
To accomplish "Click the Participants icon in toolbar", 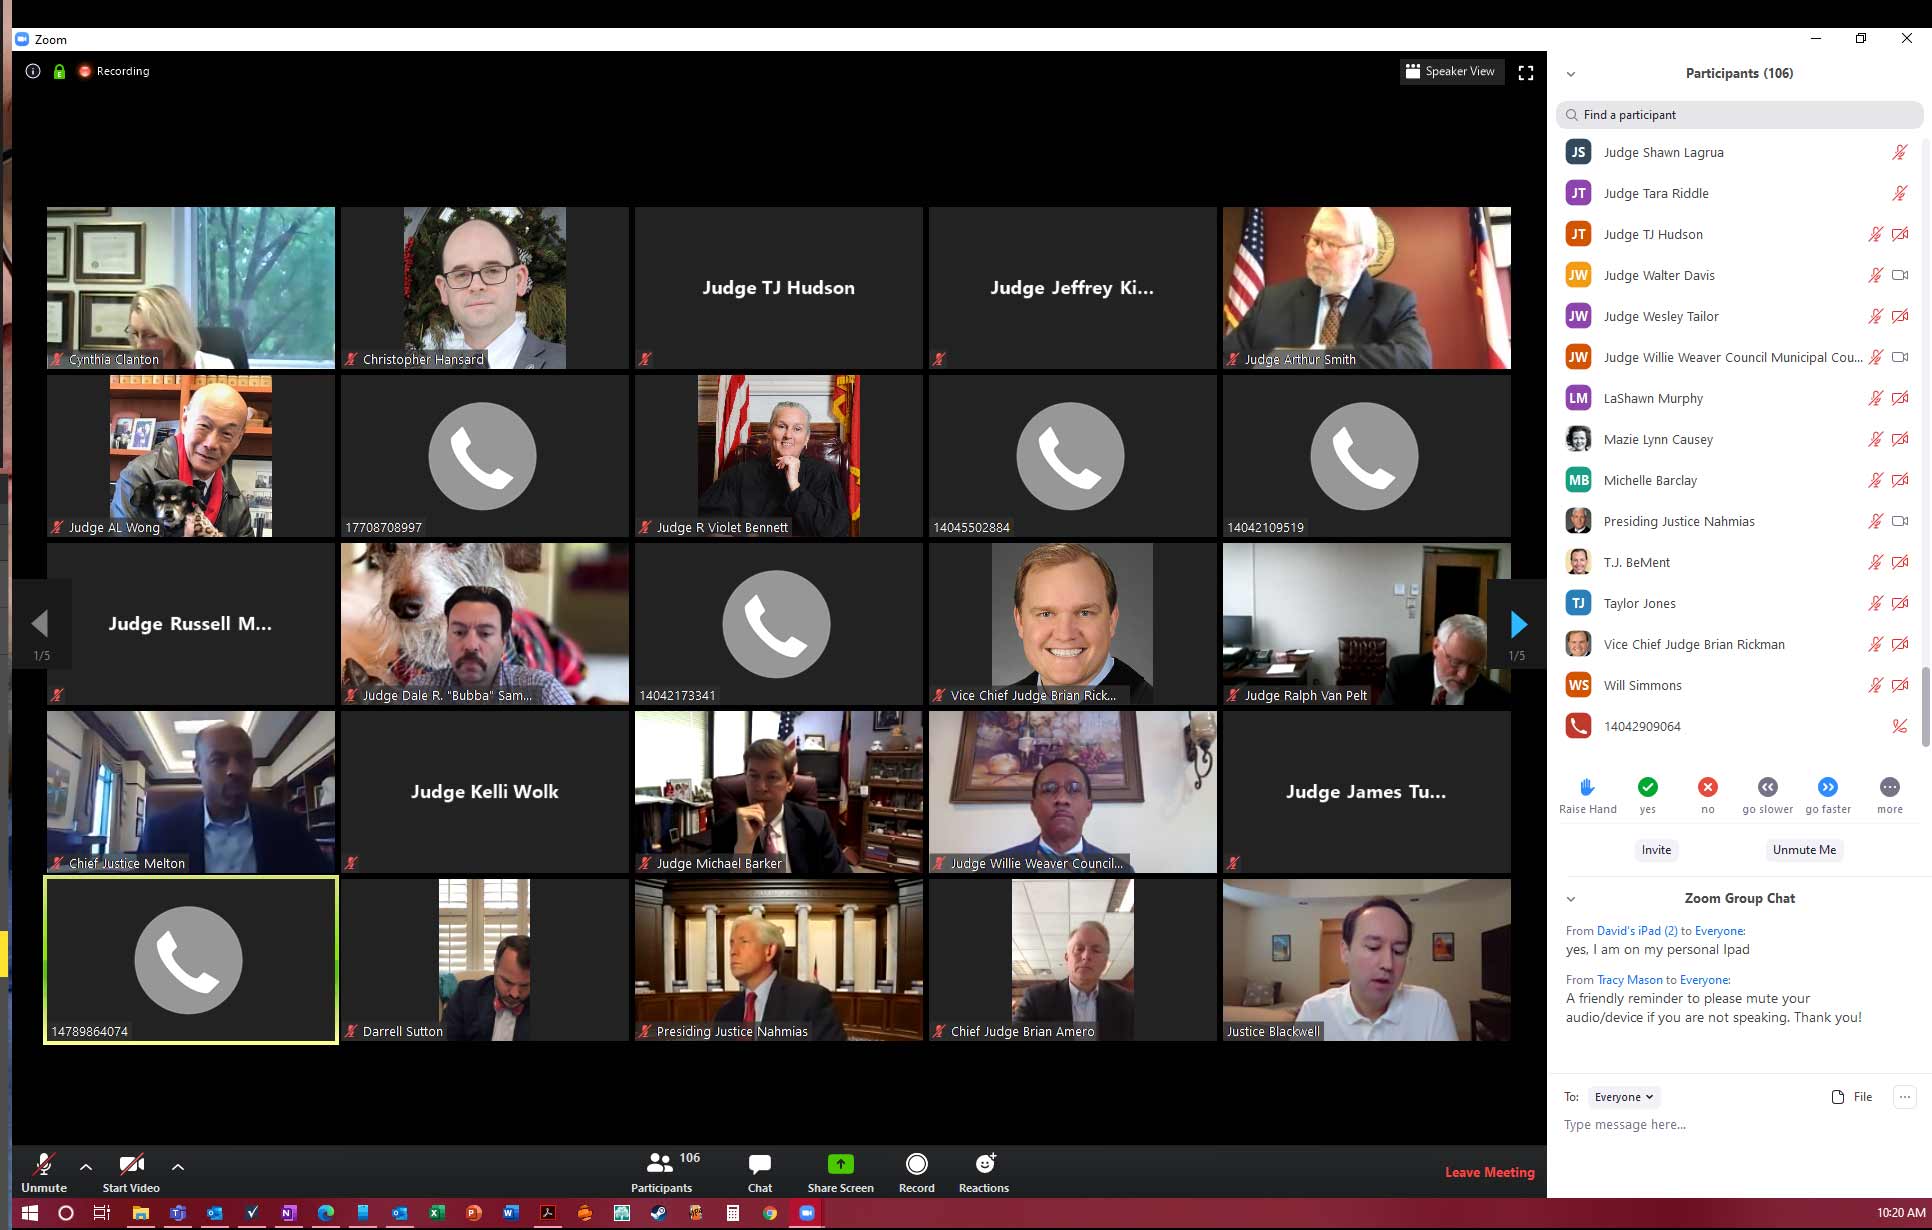I will tap(660, 1164).
